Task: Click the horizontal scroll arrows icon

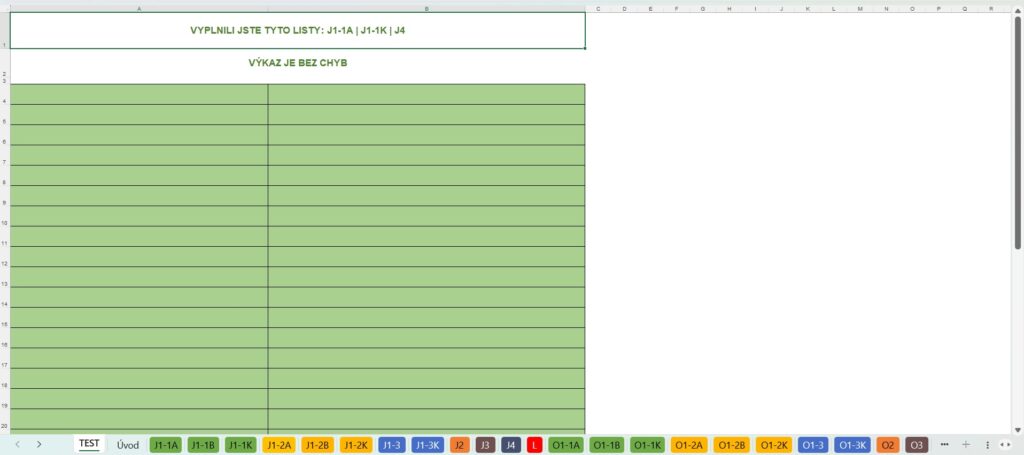Action: (x=1006, y=444)
